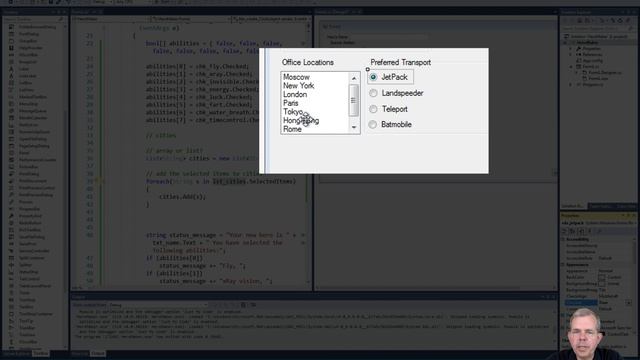The image size is (640, 360).
Task: Open Form1.cs in Solution Explorer
Action: [x=591, y=67]
